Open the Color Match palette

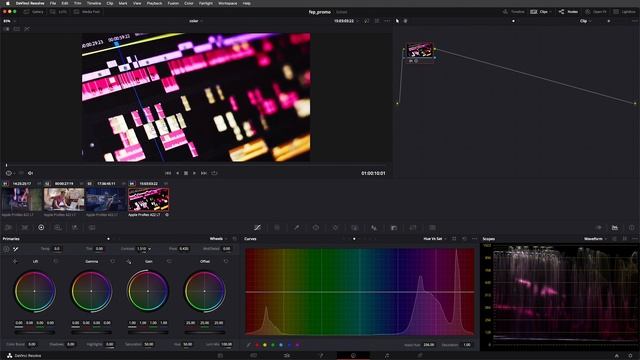(x=24, y=227)
